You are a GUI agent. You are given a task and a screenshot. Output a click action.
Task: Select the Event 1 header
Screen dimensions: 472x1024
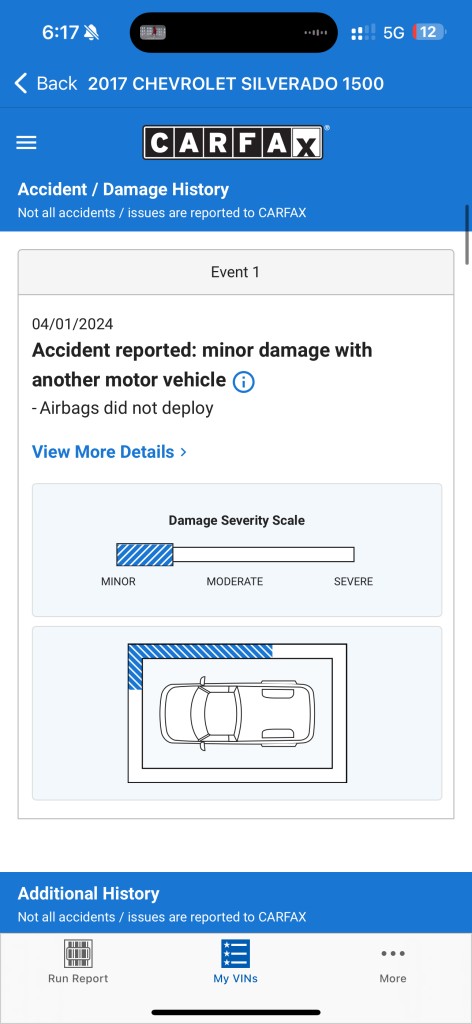tap(236, 272)
